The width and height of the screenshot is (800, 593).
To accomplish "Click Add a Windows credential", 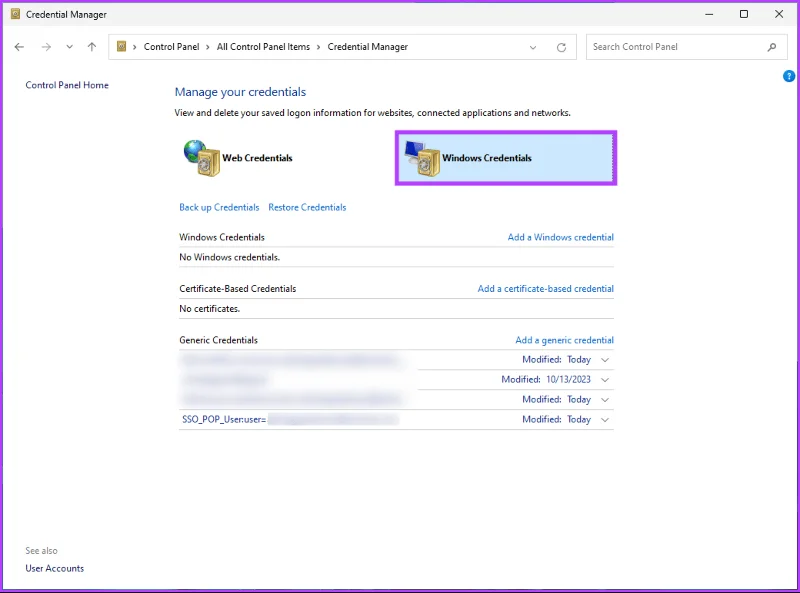I will pyautogui.click(x=560, y=237).
